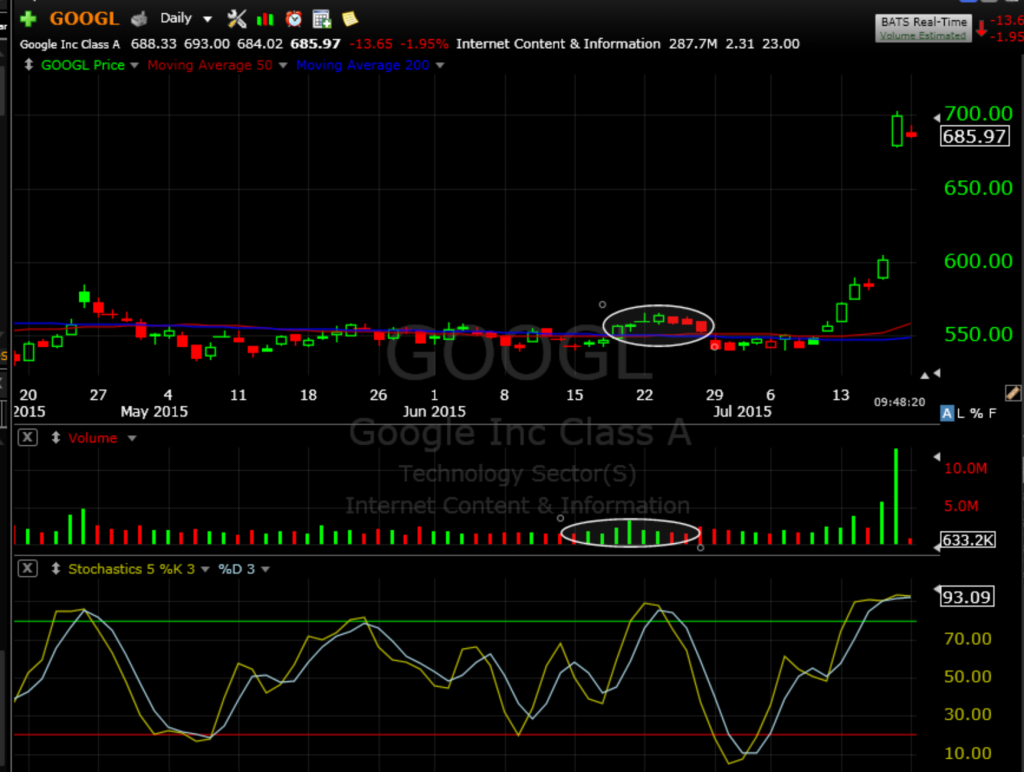Screen dimensions: 1024x772
Task: Click the 650.00 price axis label
Action: 978,188
